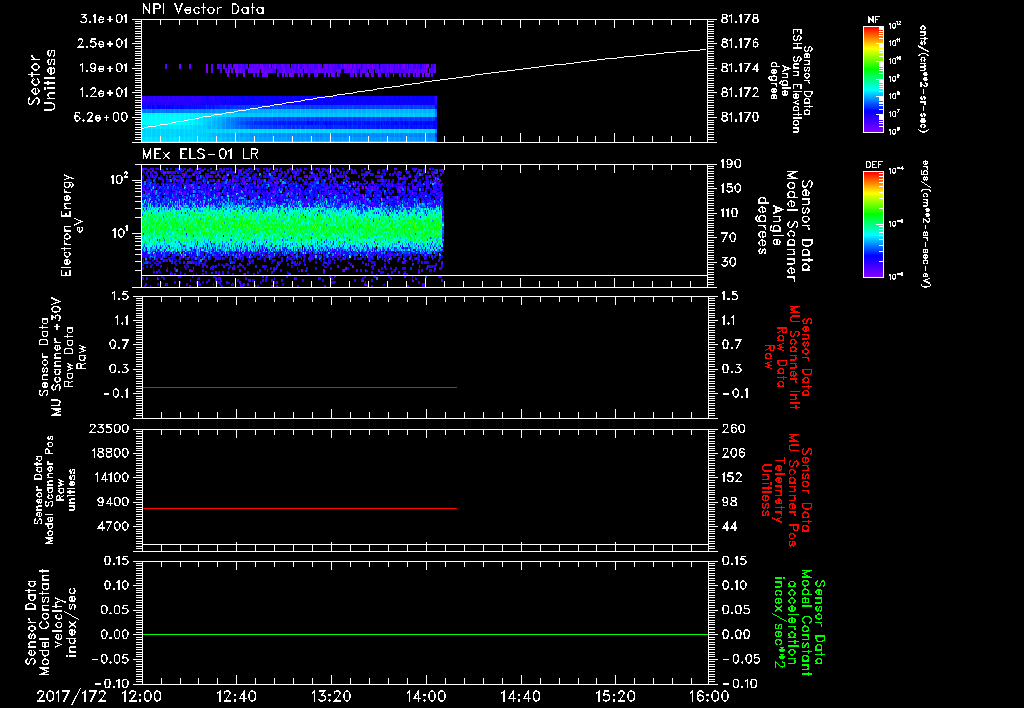The height and width of the screenshot is (708, 1024).
Task: Click the 15:20 time axis label
Action: (615, 696)
